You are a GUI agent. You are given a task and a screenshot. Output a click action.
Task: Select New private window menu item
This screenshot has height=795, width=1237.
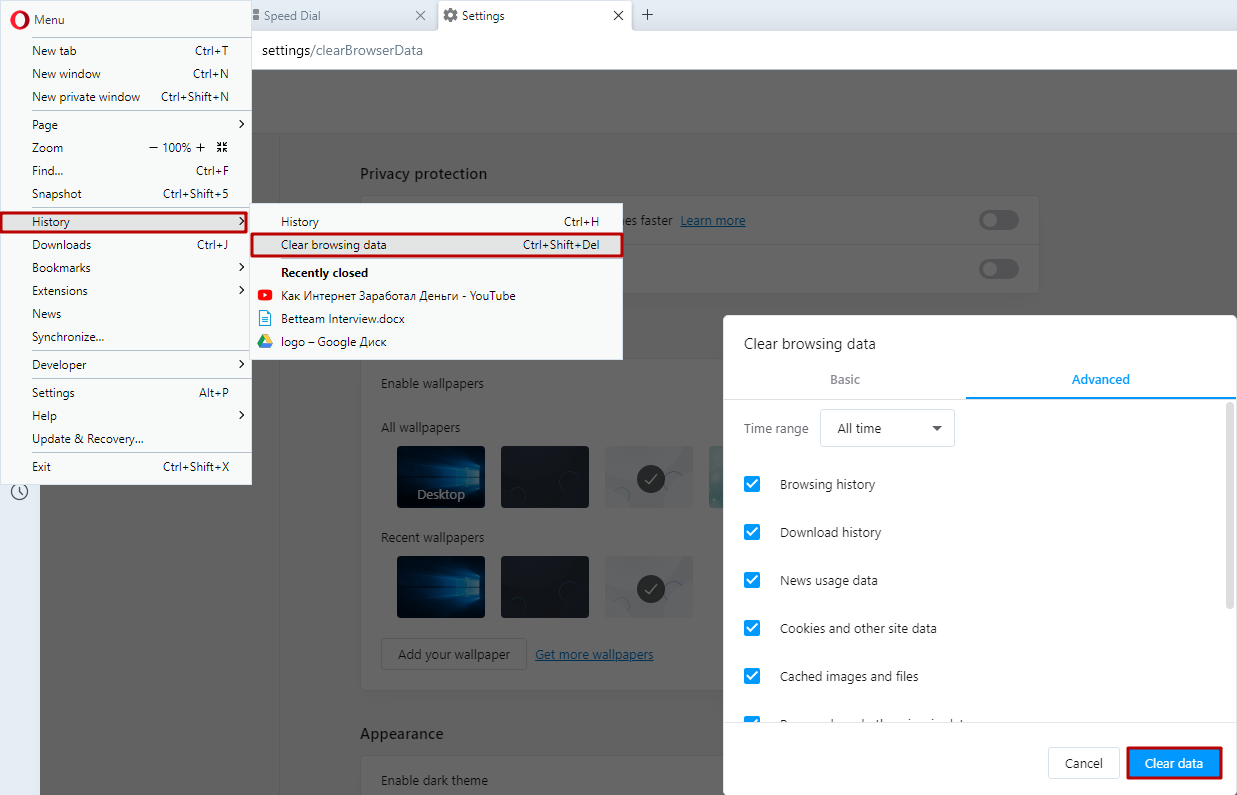pos(125,97)
